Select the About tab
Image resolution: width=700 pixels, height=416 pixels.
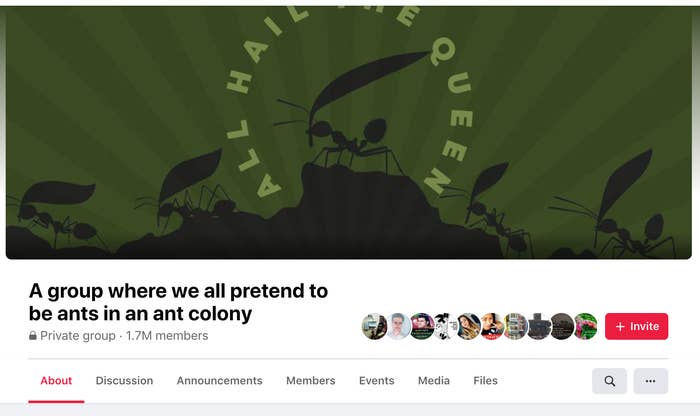tap(56, 381)
